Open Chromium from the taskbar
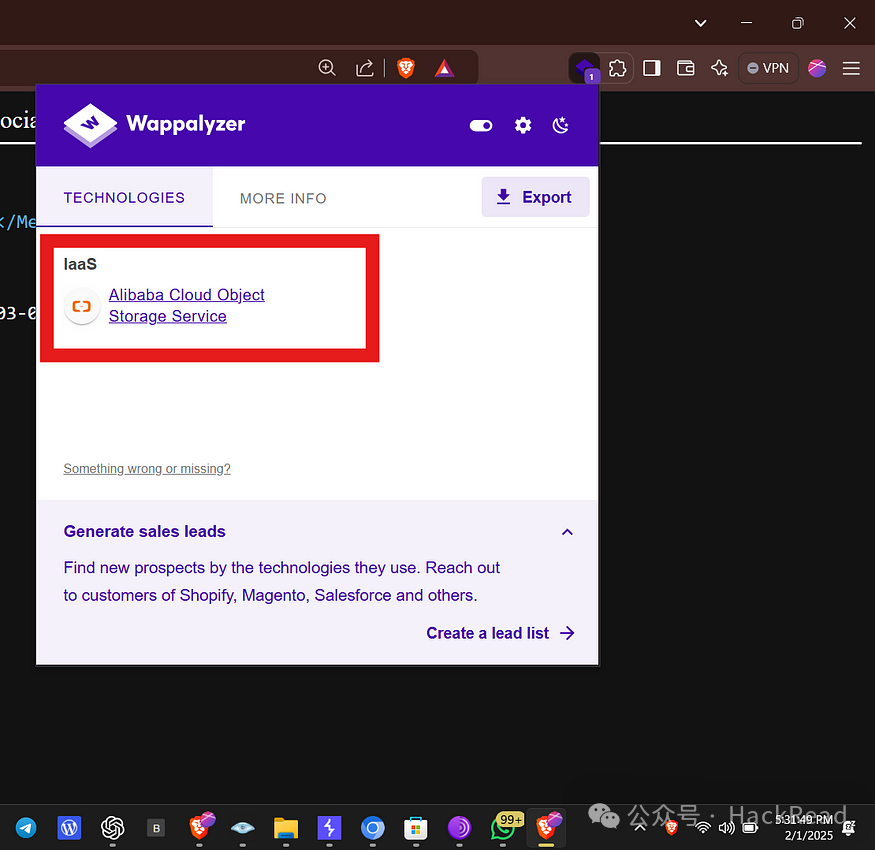This screenshot has height=850, width=875. tap(373, 828)
